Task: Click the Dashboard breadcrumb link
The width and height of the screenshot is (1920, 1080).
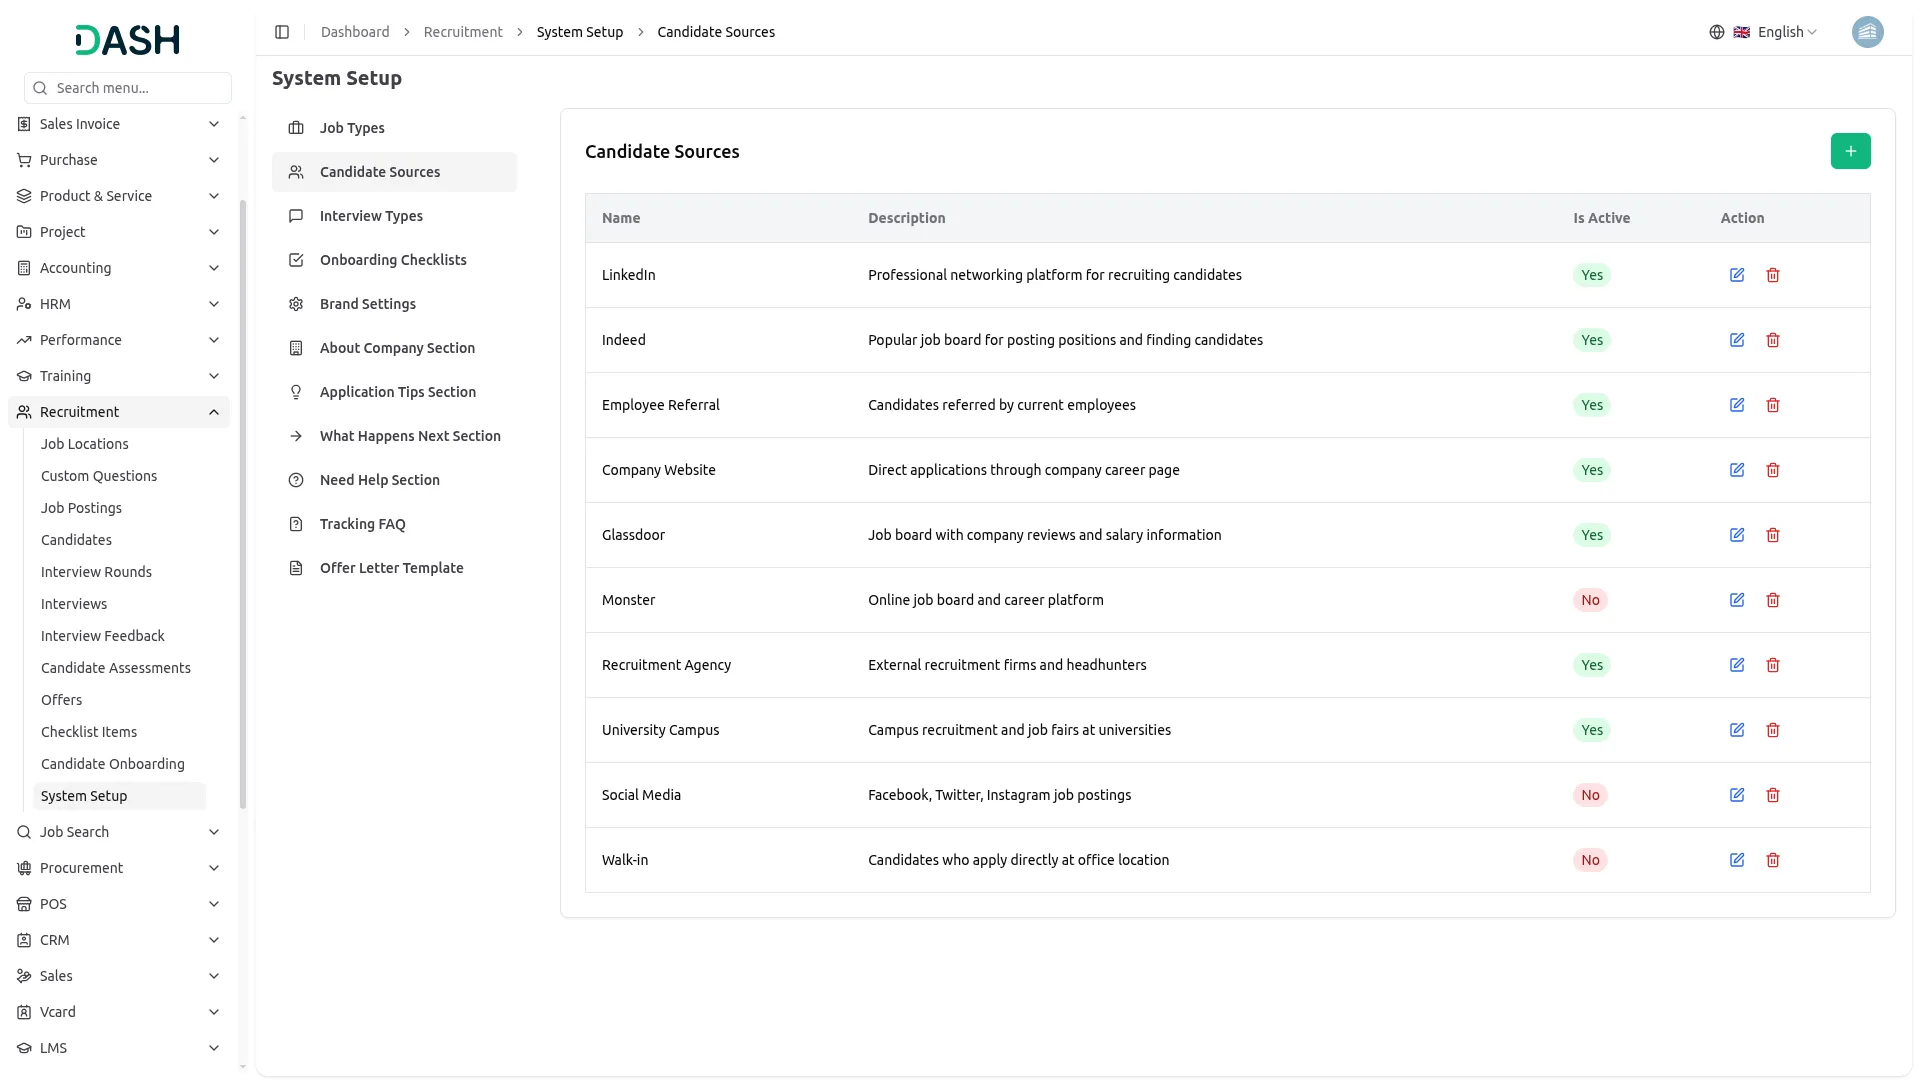Action: pos(355,32)
